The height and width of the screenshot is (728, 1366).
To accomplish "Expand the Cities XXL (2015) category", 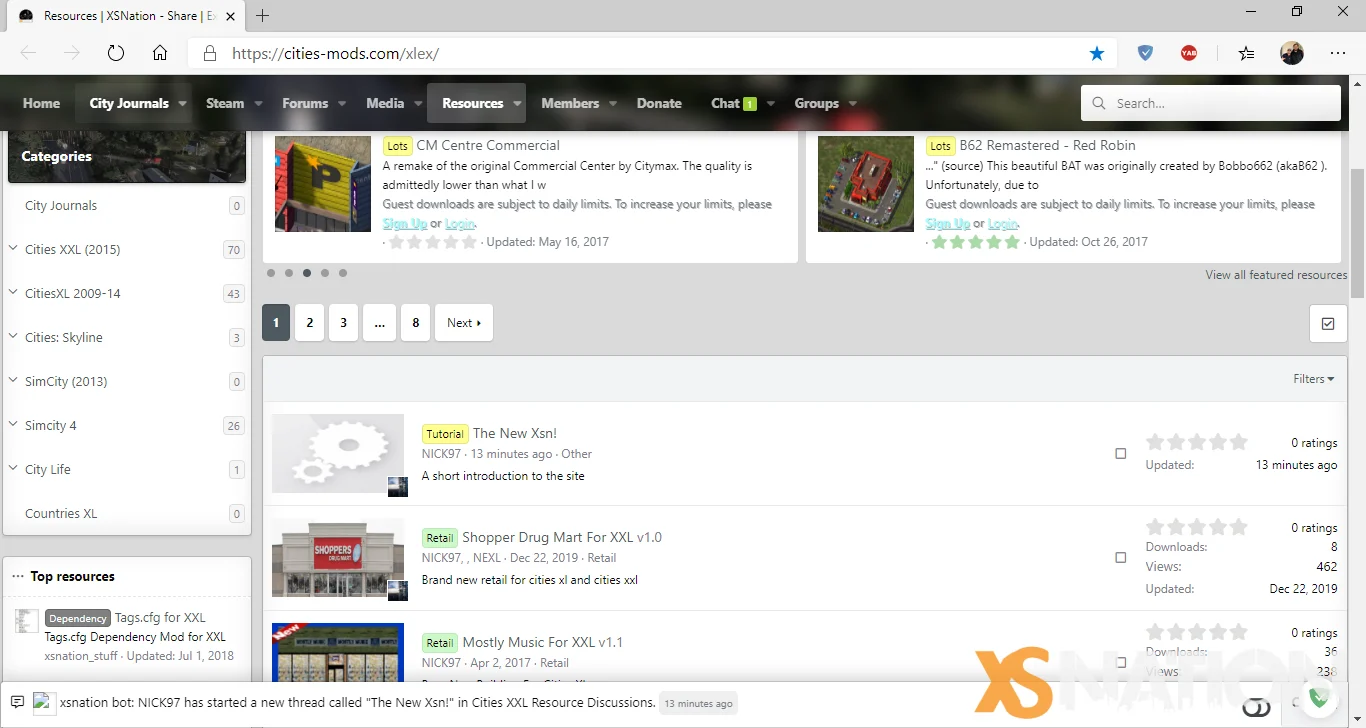I will coord(13,248).
